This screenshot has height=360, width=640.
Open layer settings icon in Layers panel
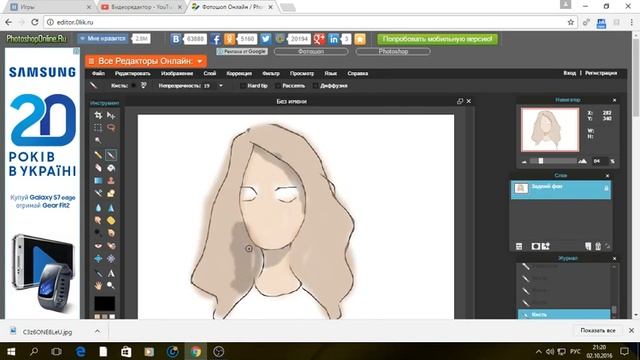coord(519,246)
